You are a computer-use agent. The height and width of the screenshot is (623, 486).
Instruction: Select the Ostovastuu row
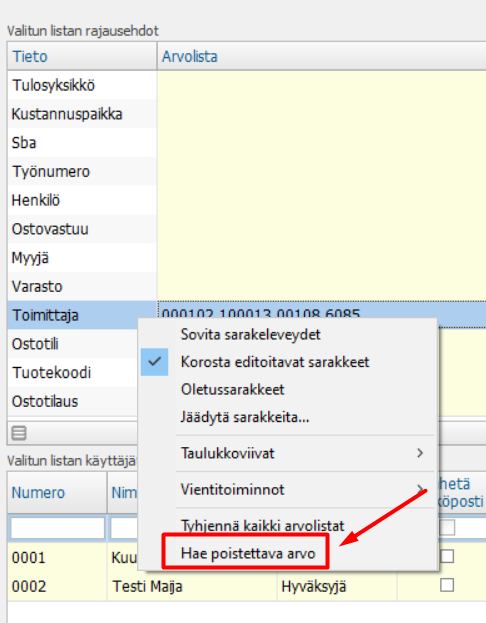[82, 229]
